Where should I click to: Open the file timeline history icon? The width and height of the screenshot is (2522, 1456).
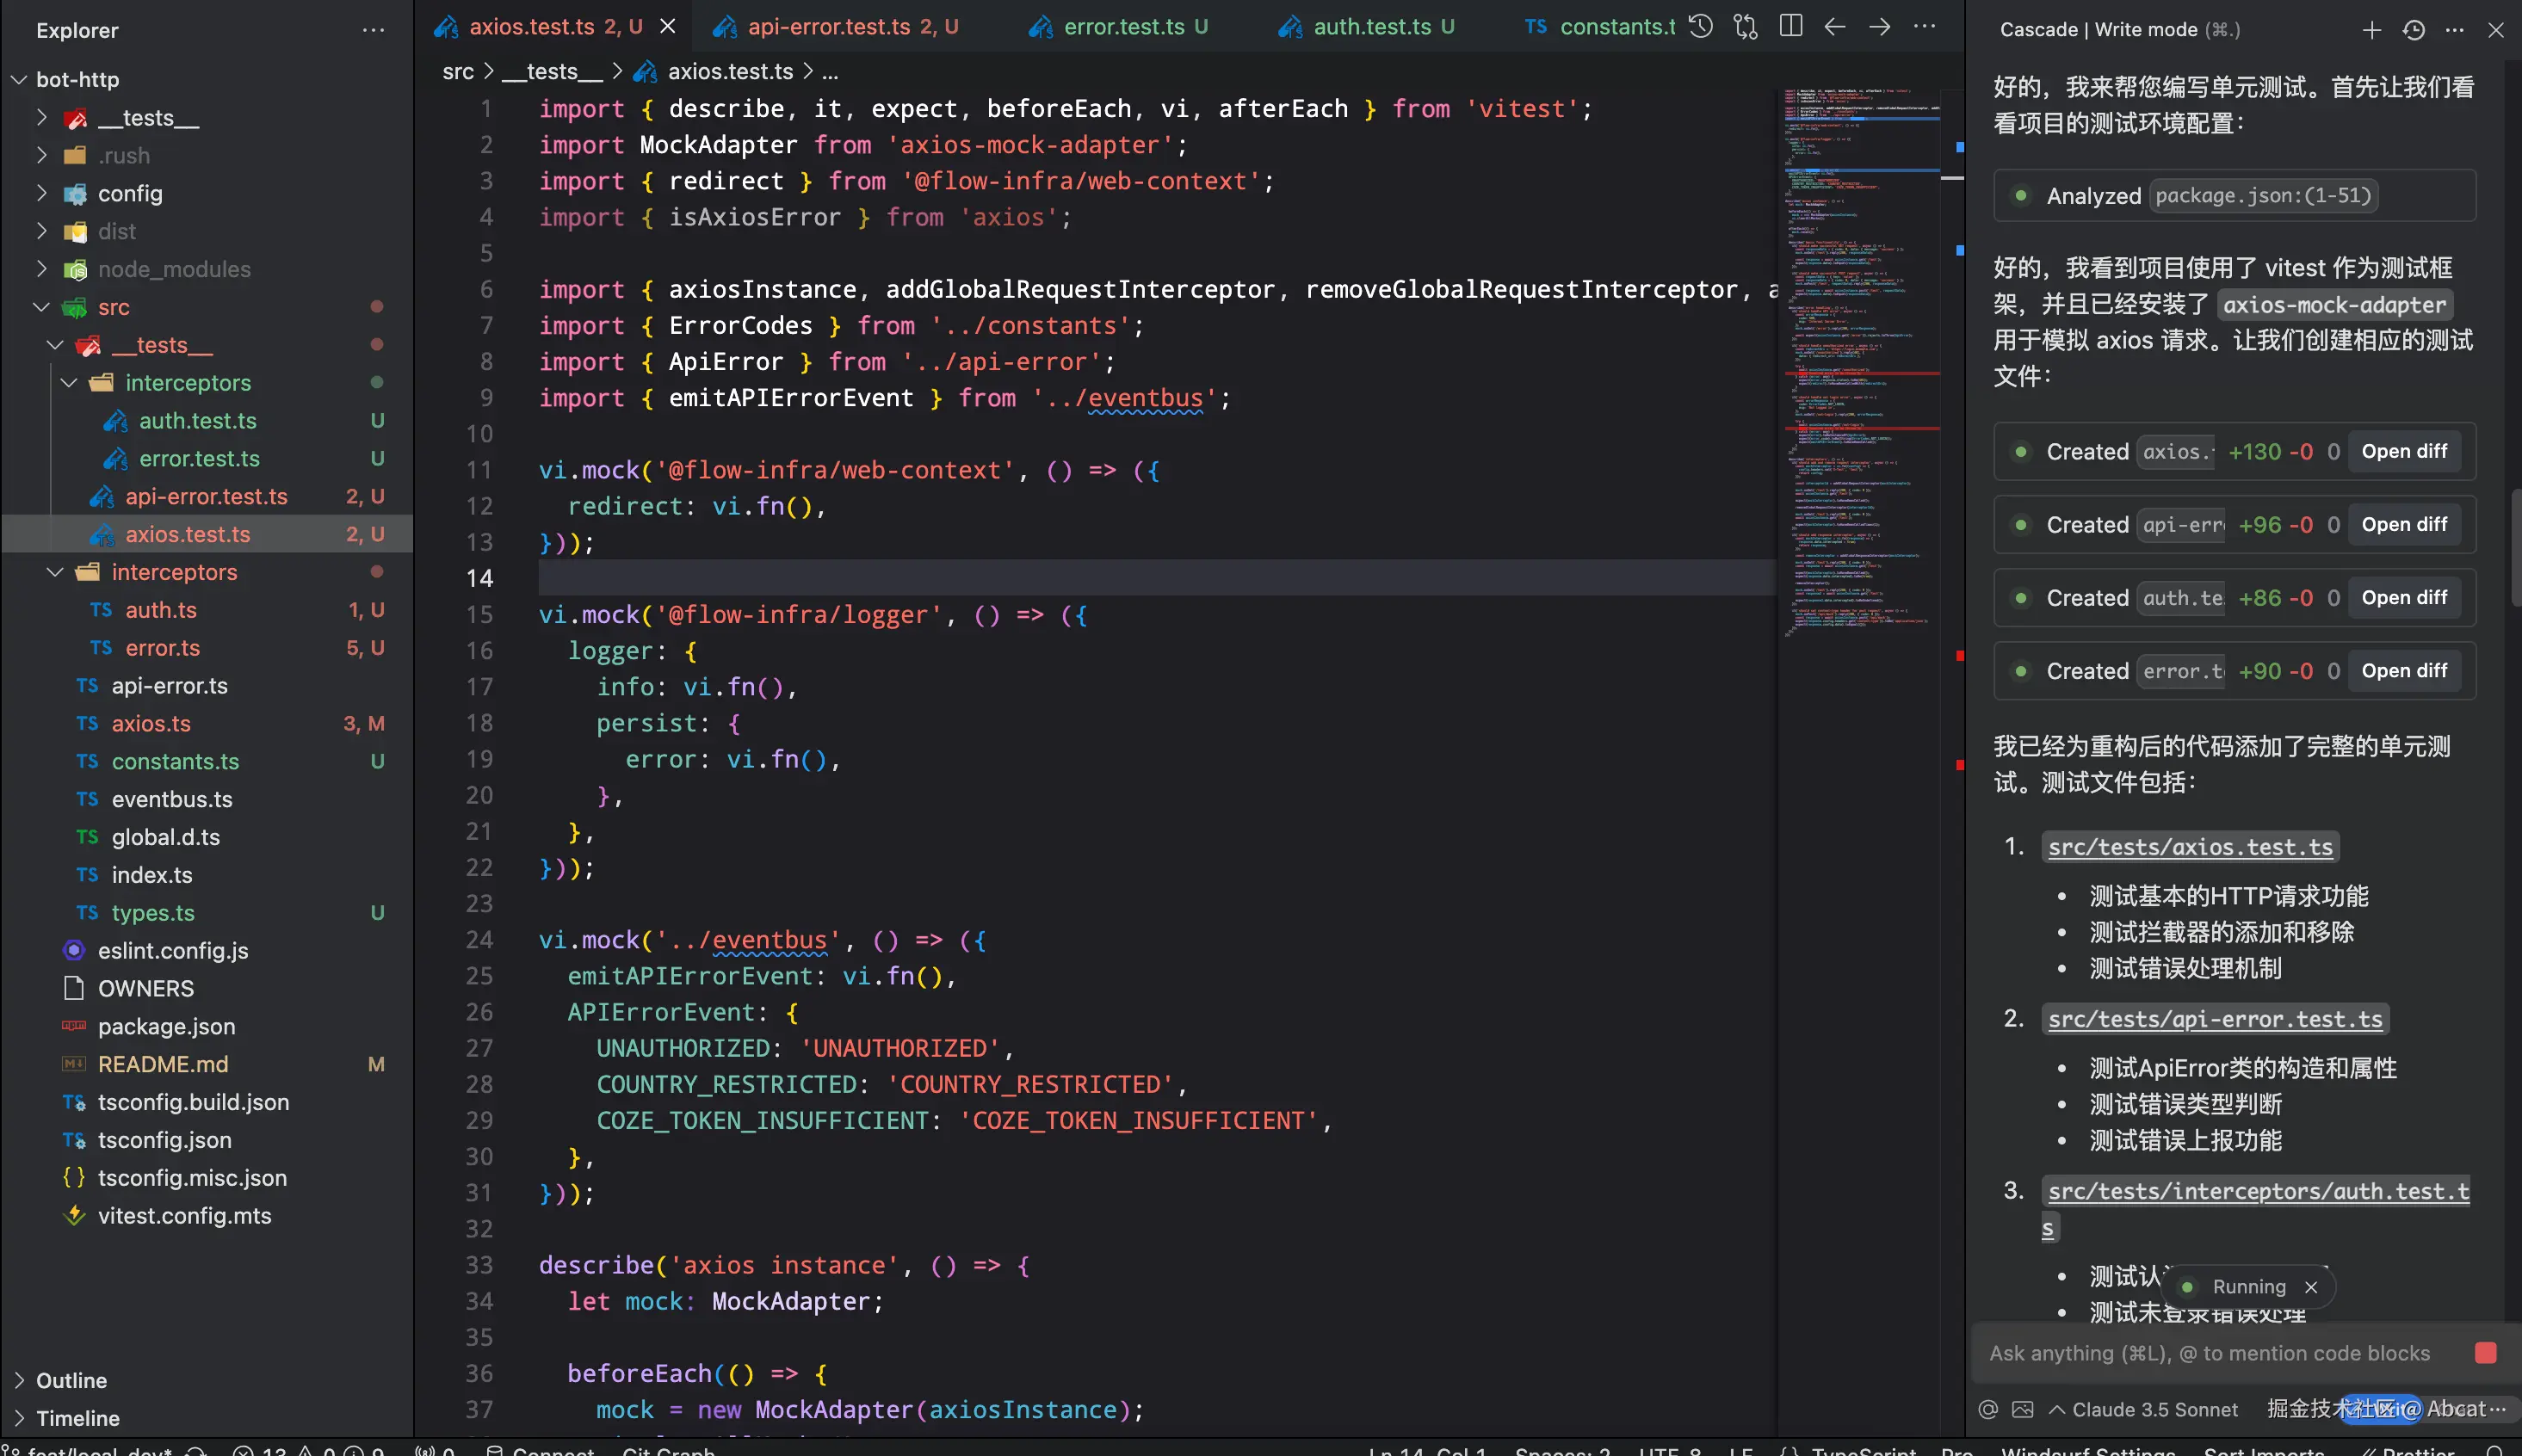tap(1700, 27)
